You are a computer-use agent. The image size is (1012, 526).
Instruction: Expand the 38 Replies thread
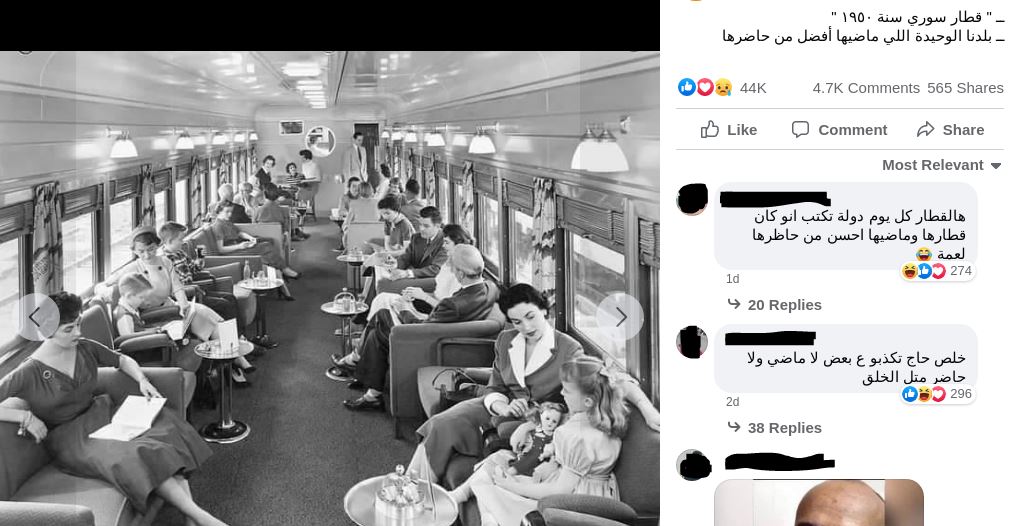(774, 428)
